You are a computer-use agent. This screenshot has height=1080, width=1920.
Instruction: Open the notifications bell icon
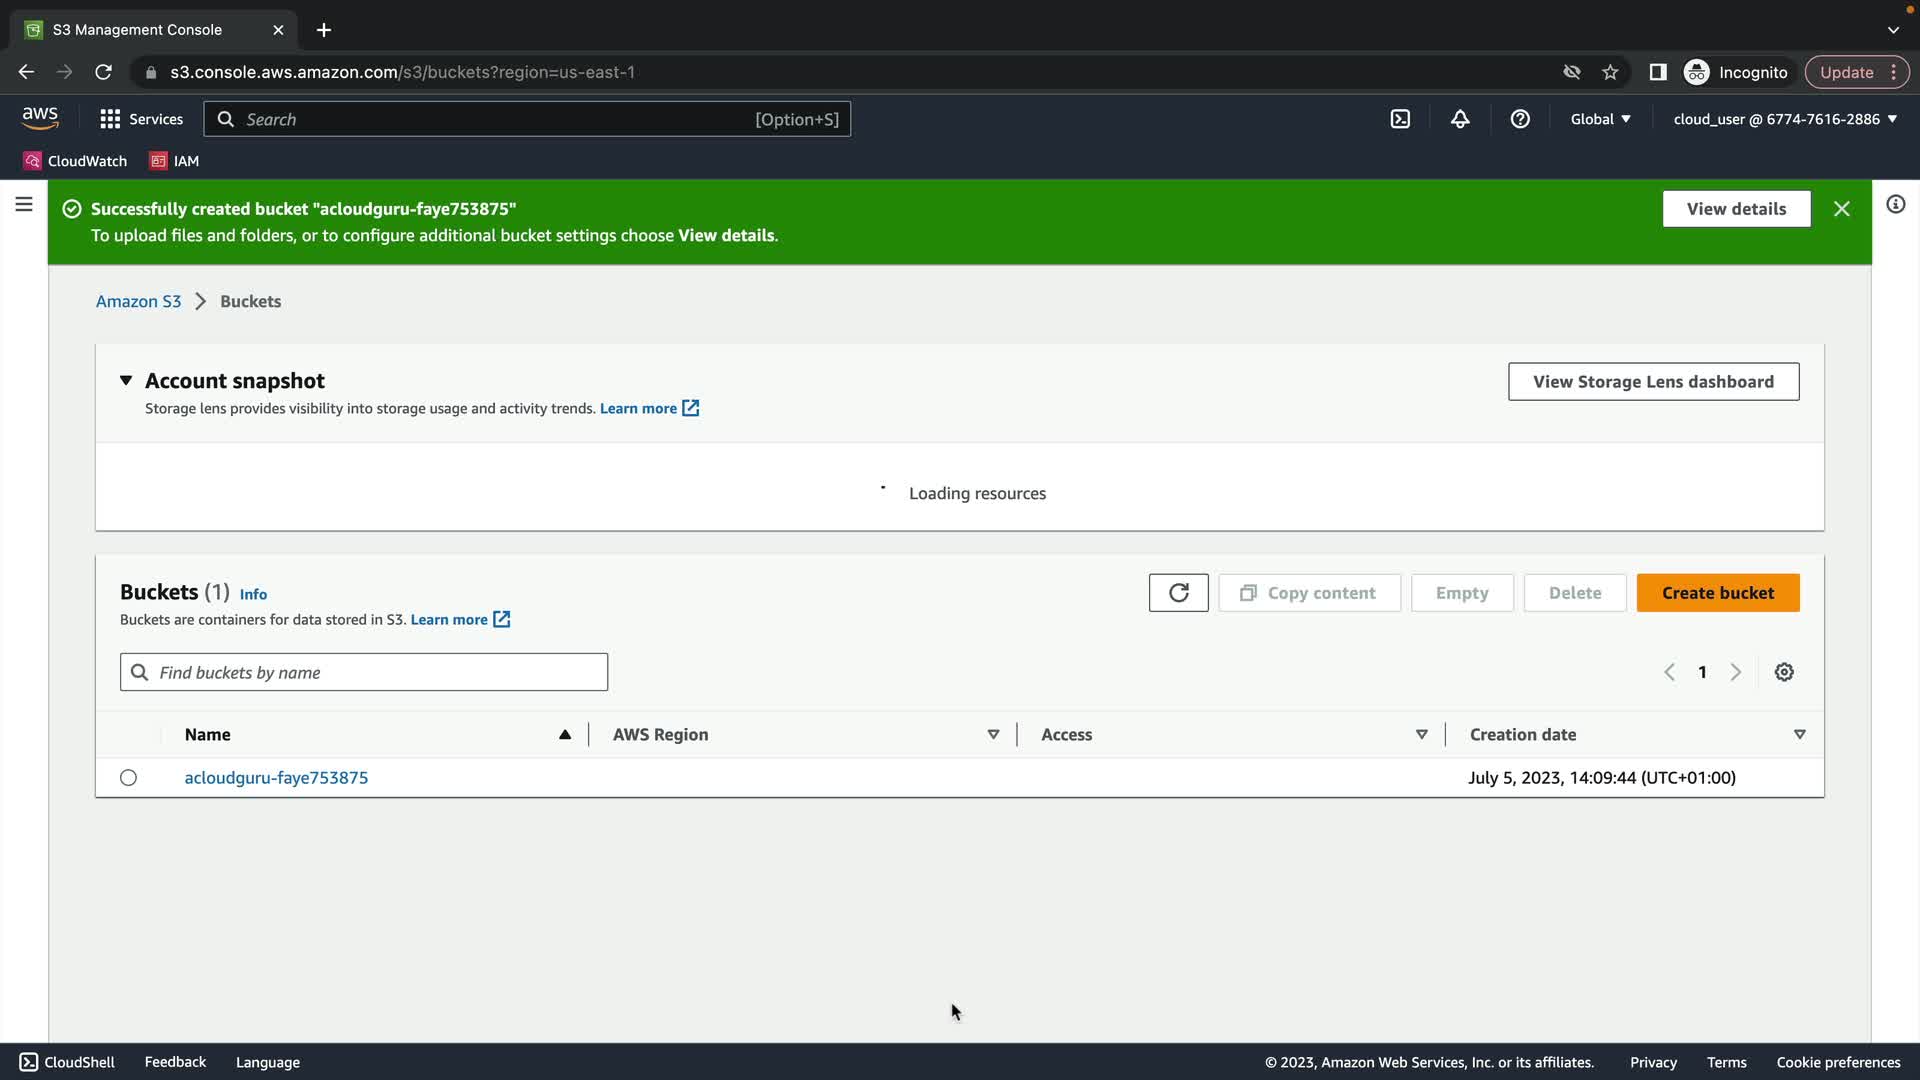[x=1460, y=119]
